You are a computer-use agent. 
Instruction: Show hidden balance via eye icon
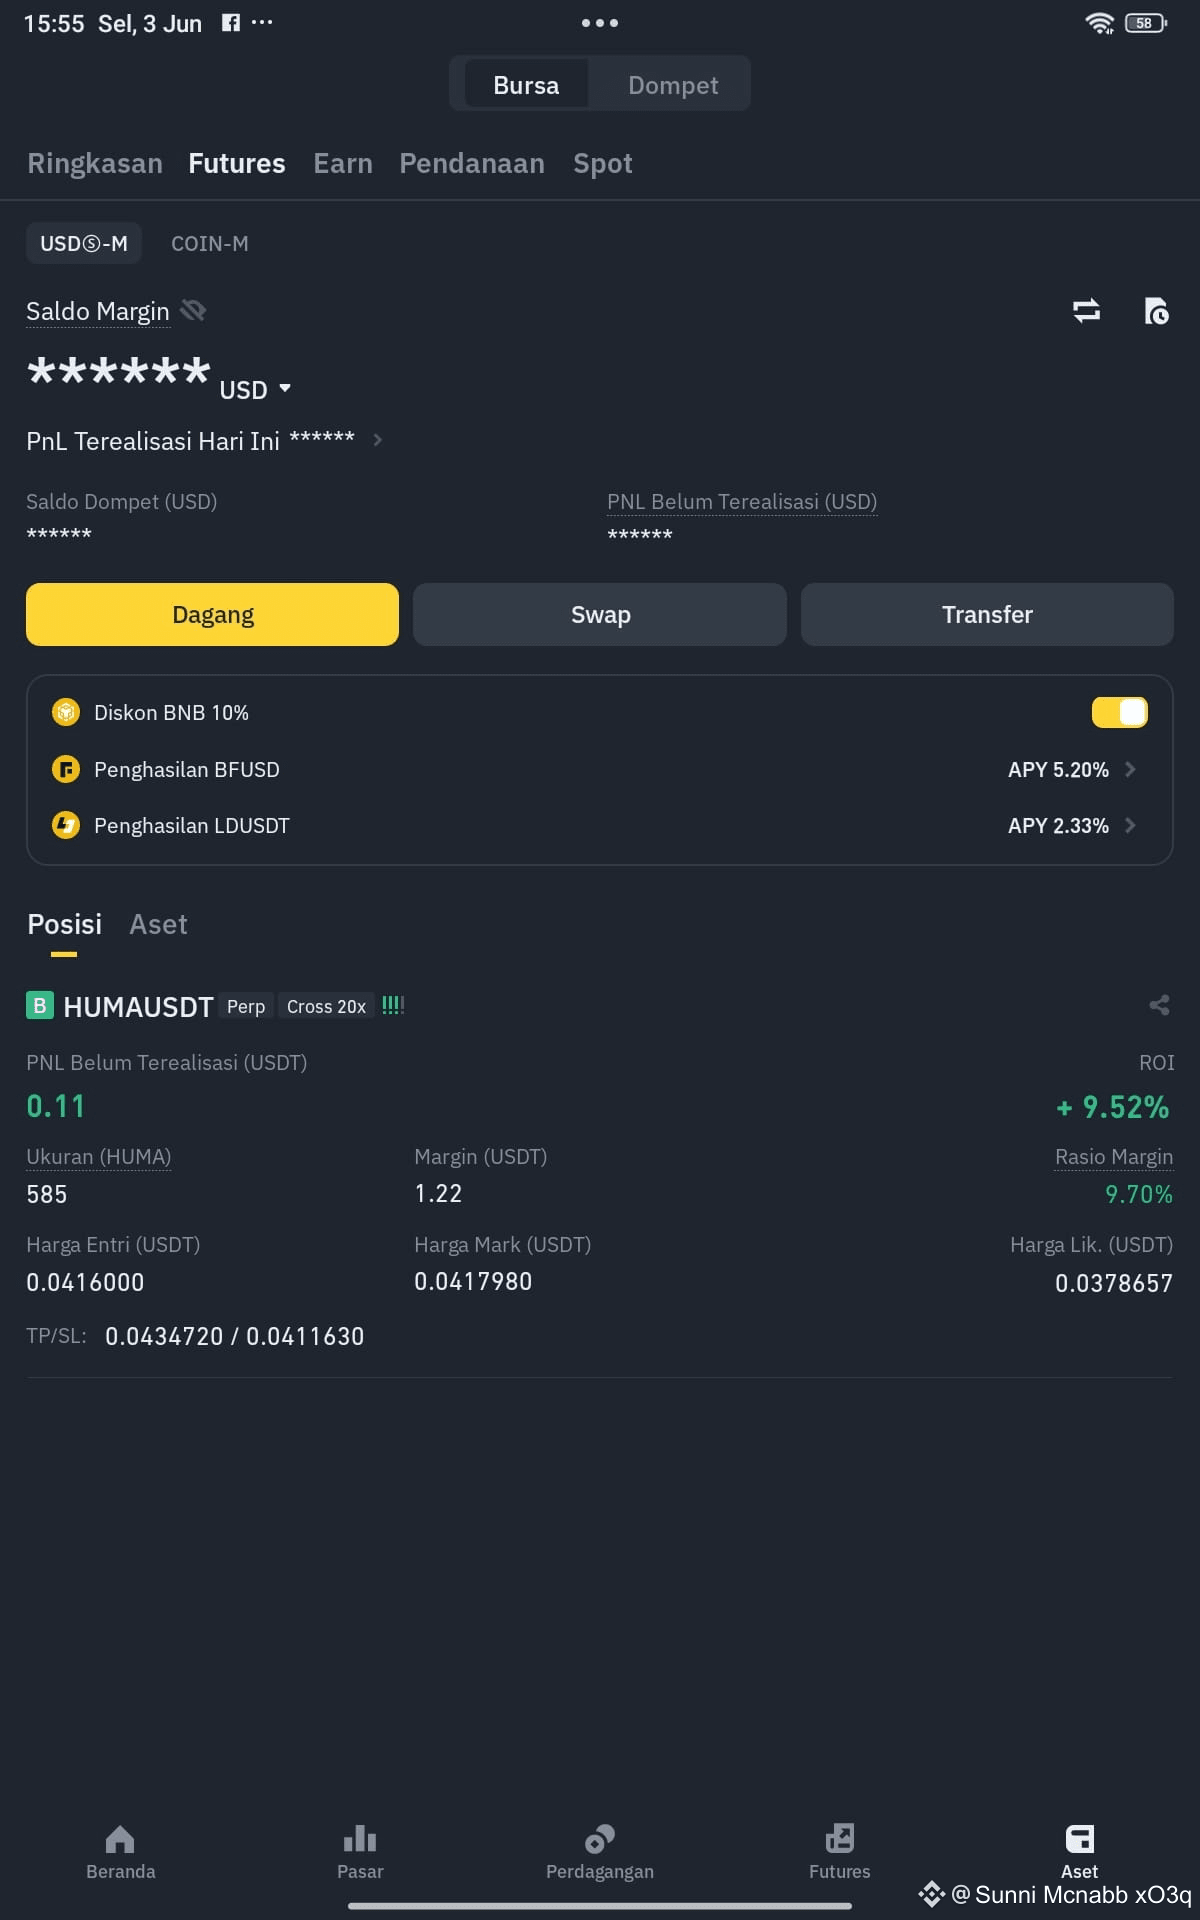193,311
